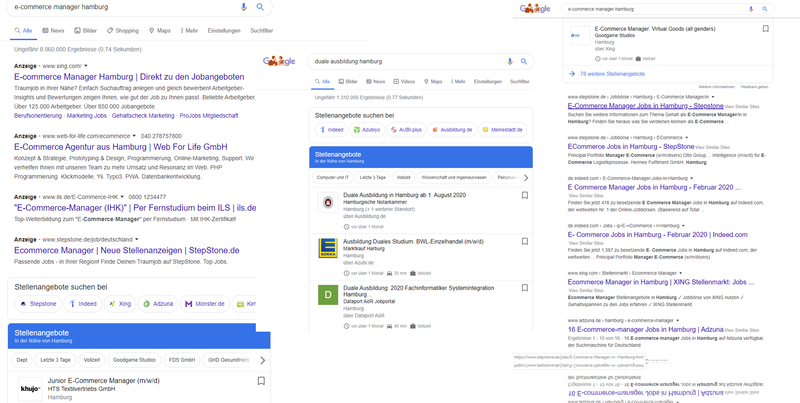Viewport: 800px width, 403px height.
Task: Click magnifier icon in right page search bar
Action: (765, 9)
